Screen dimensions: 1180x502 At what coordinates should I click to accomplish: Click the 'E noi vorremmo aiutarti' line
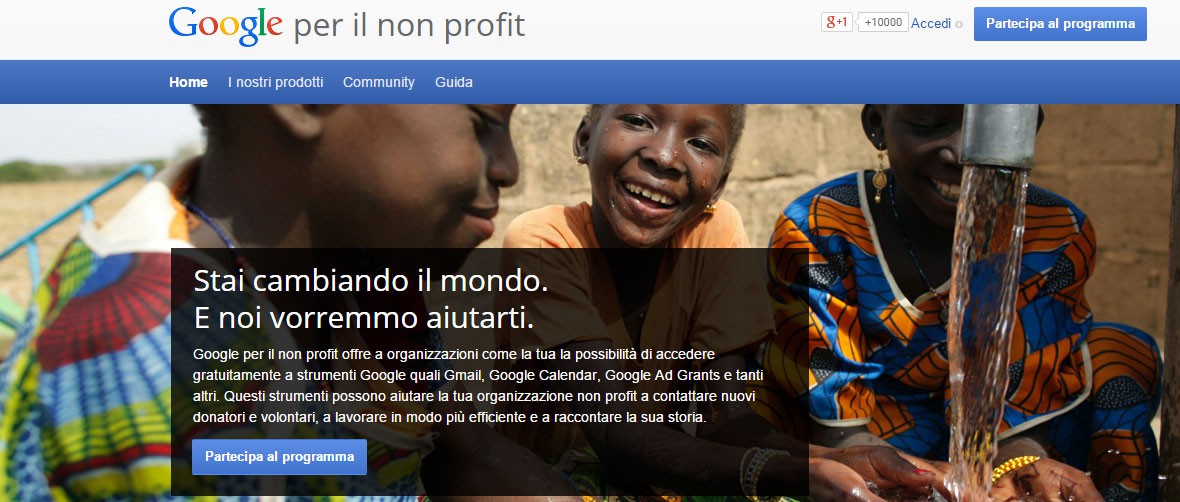[363, 318]
